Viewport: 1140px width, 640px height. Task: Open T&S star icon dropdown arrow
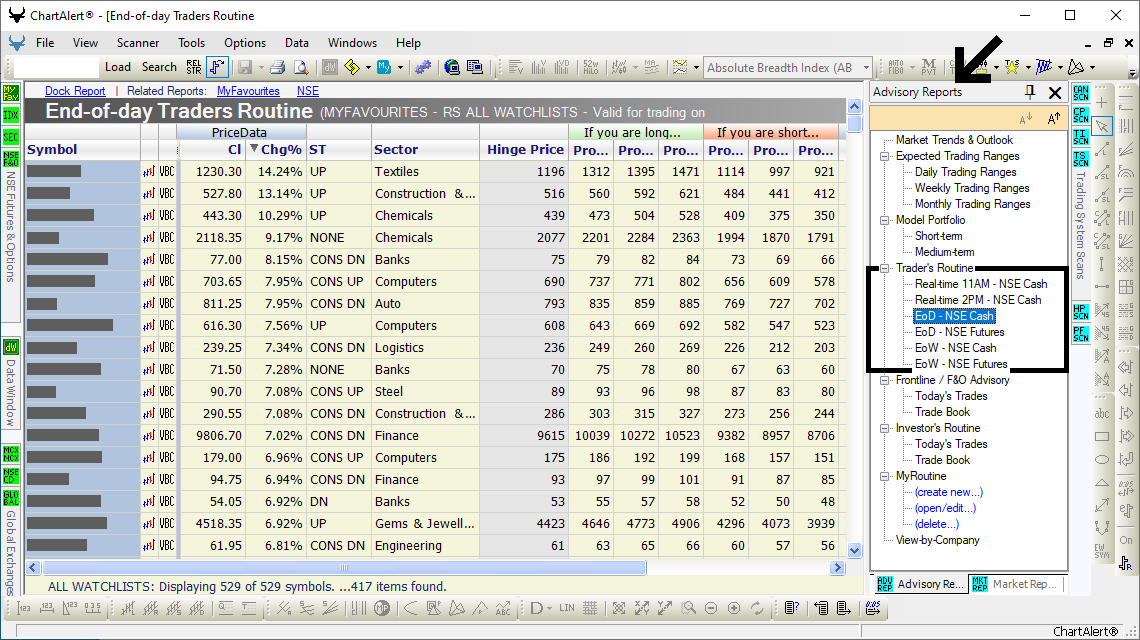[x=1028, y=68]
